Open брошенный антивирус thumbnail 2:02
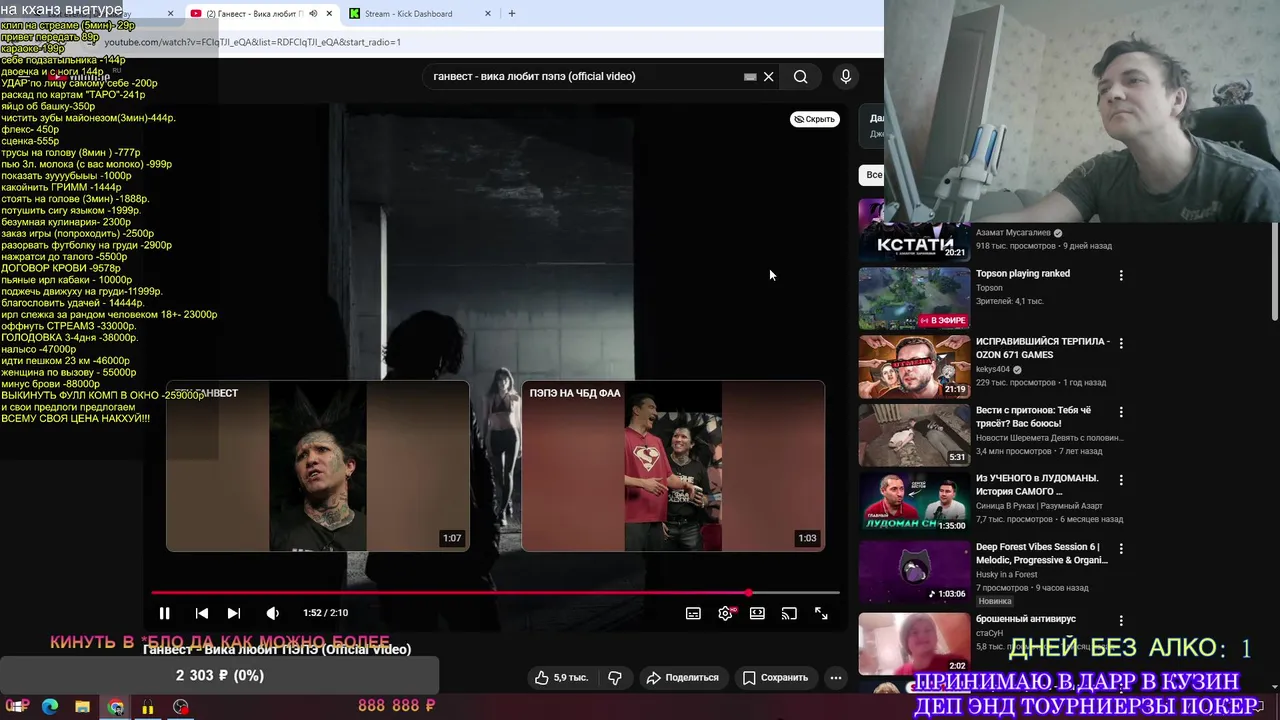 (x=914, y=642)
